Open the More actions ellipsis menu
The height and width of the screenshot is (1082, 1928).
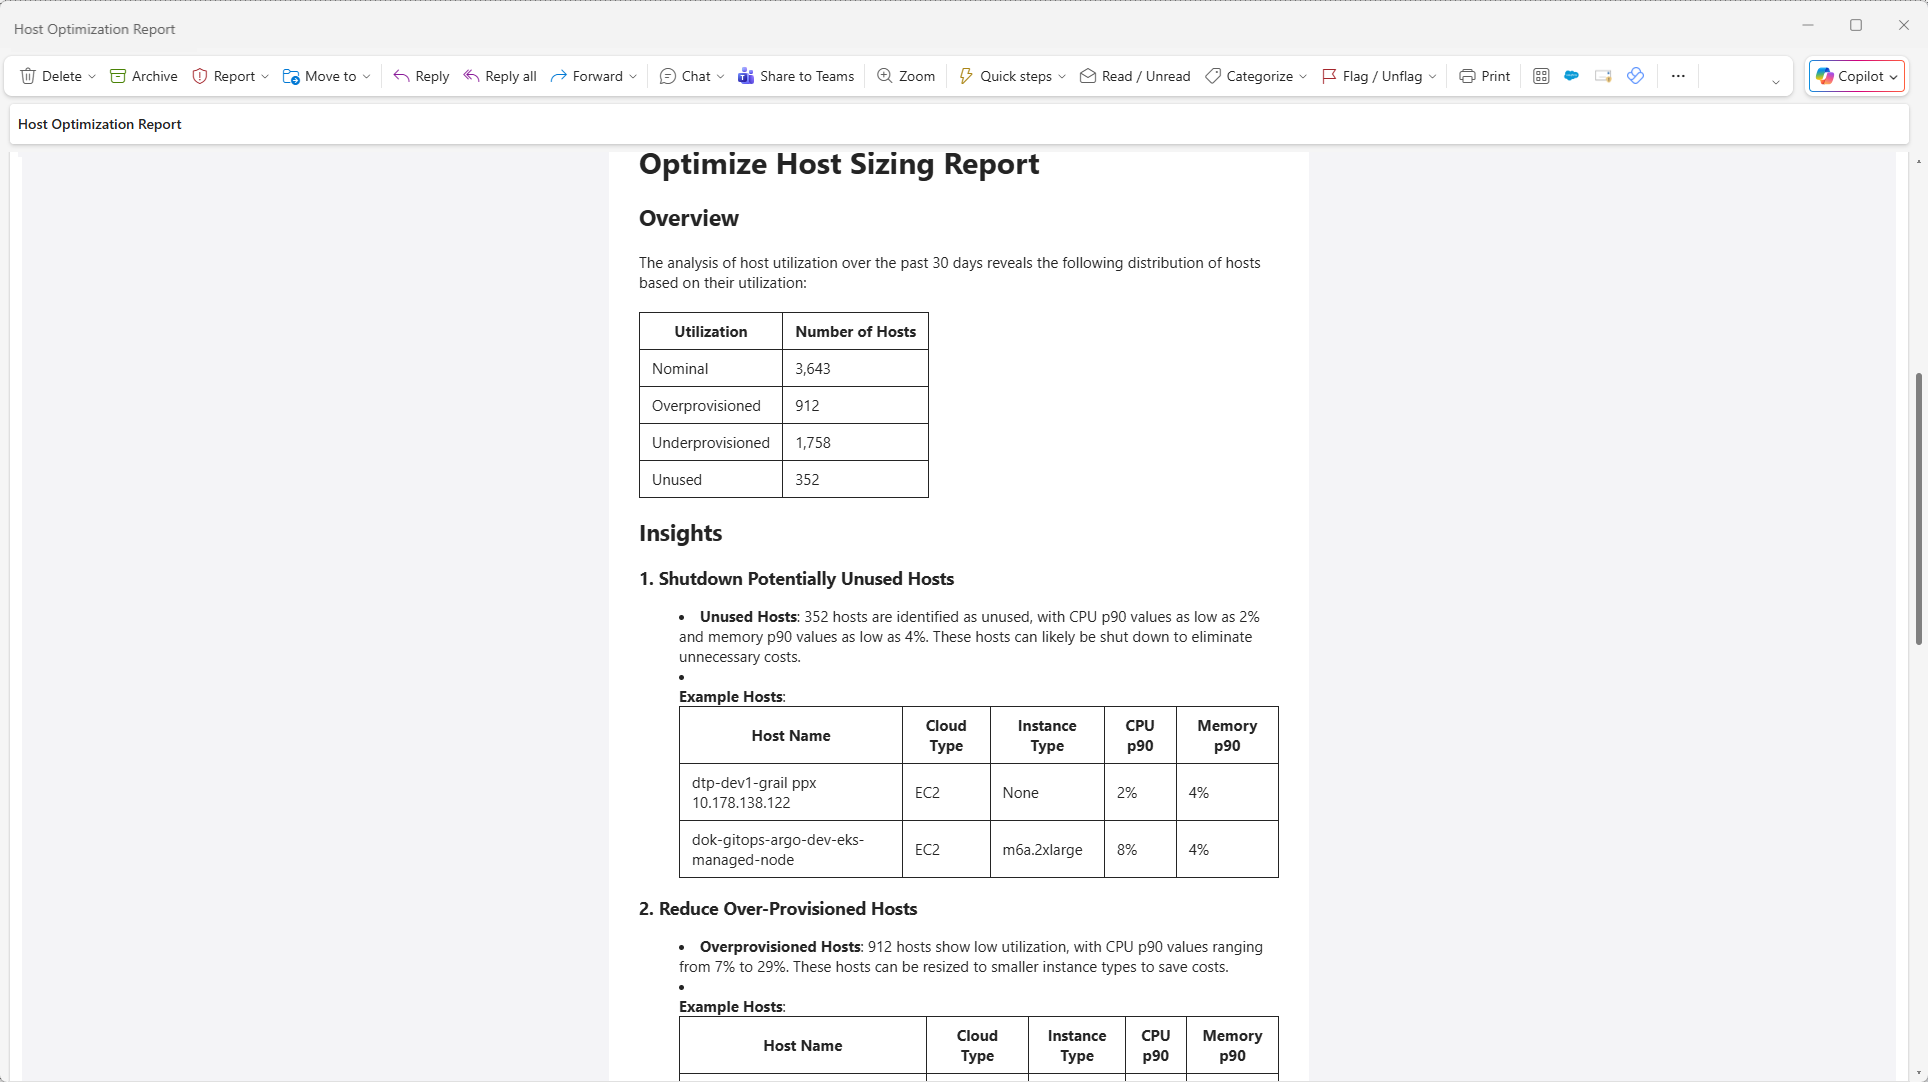(1678, 76)
